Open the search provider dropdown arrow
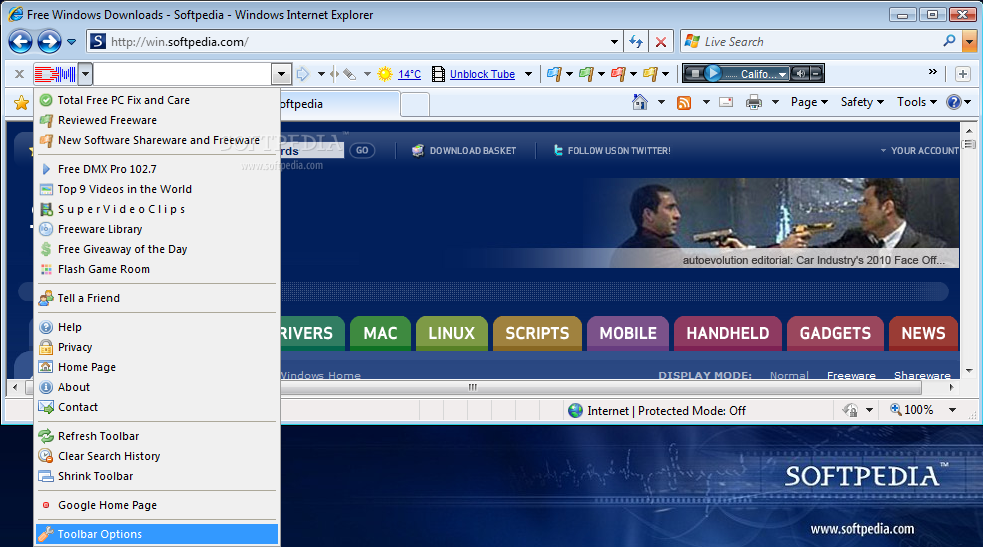This screenshot has height=547, width=983. pos(969,42)
